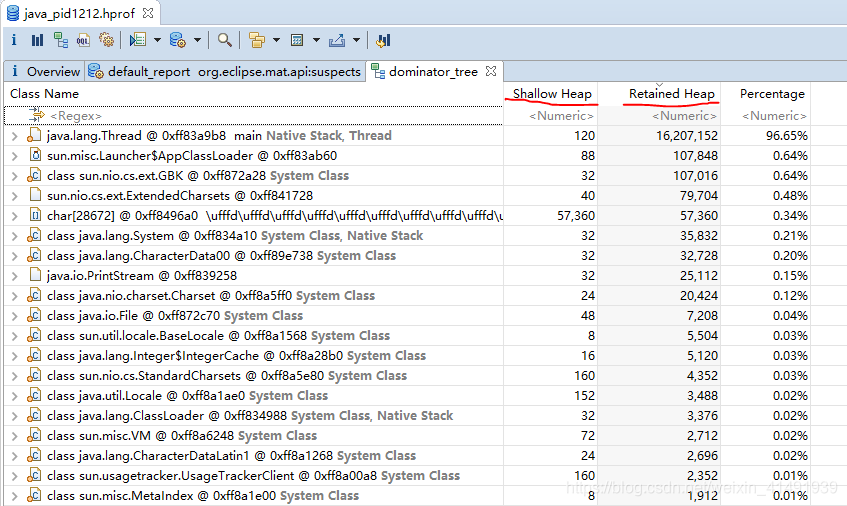Viewport: 847px width, 506px height.
Task: Select the class java.lang.CharacterDataLatin1 row
Action: pyautogui.click(x=408, y=455)
